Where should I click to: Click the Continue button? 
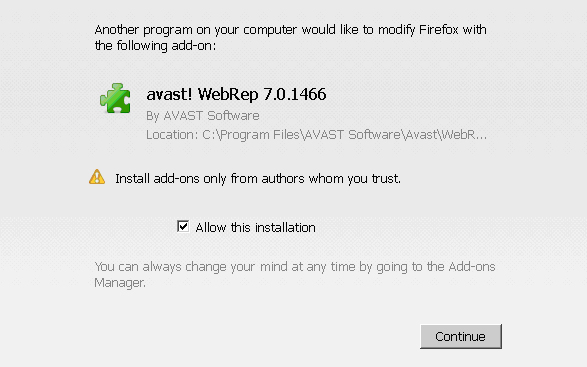(x=461, y=336)
